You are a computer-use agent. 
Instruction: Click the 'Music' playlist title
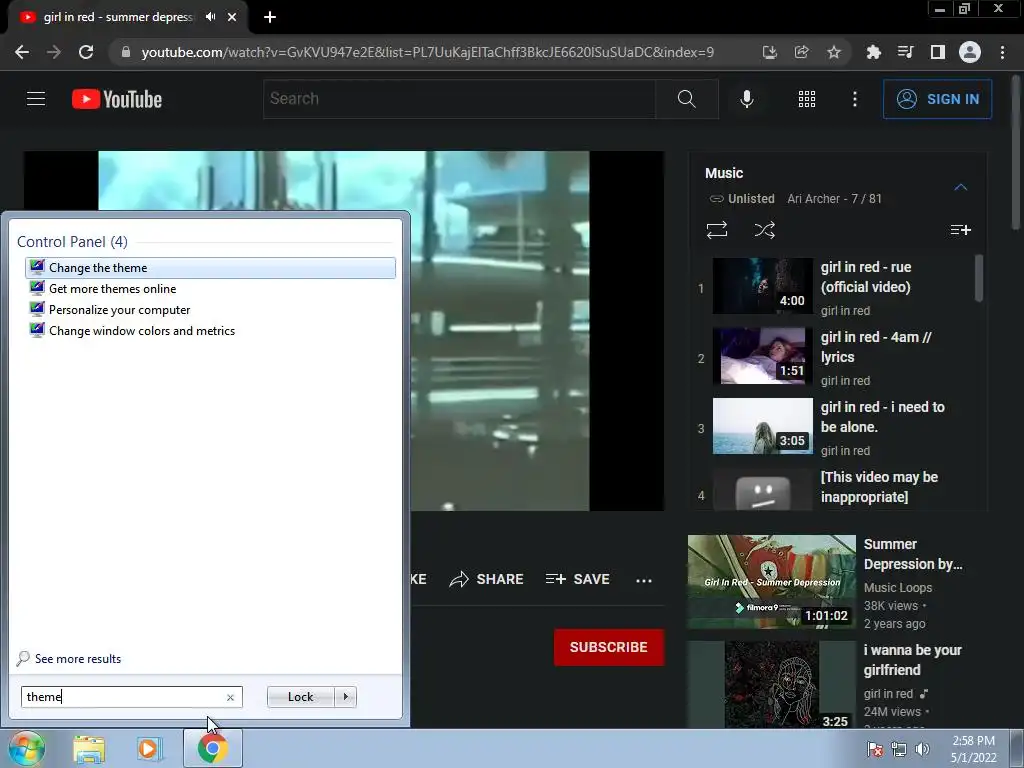coord(724,173)
